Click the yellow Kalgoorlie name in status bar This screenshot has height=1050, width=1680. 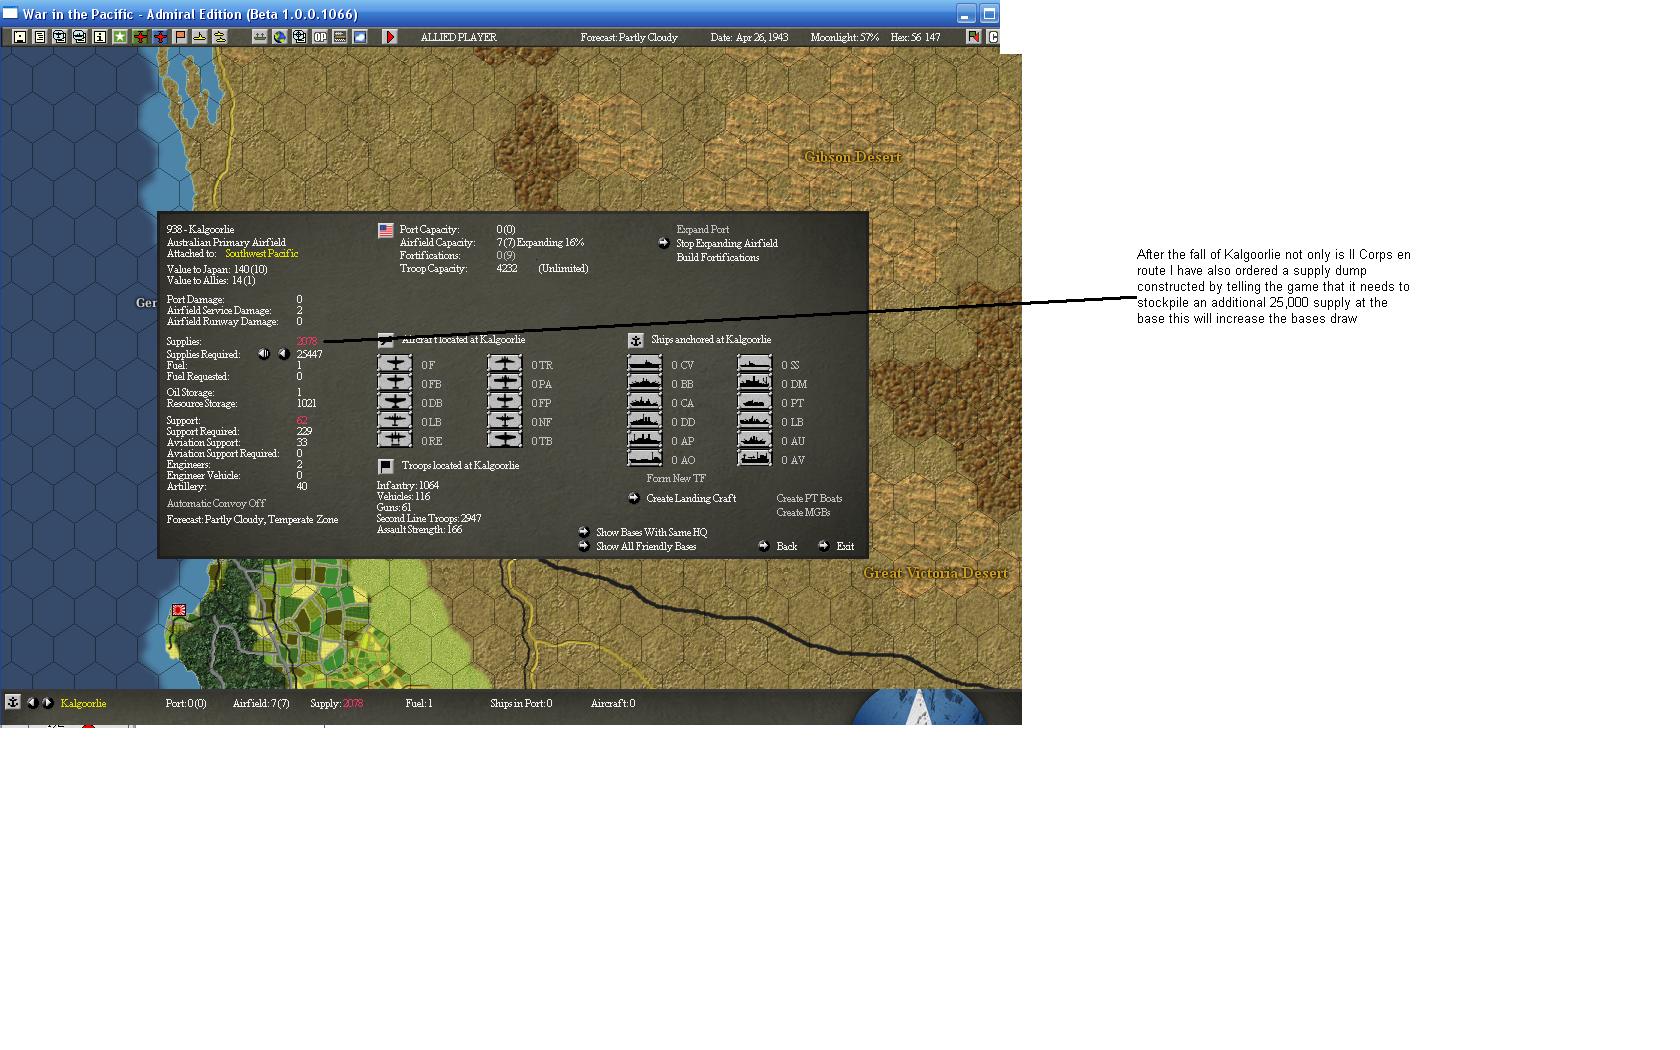click(x=83, y=703)
